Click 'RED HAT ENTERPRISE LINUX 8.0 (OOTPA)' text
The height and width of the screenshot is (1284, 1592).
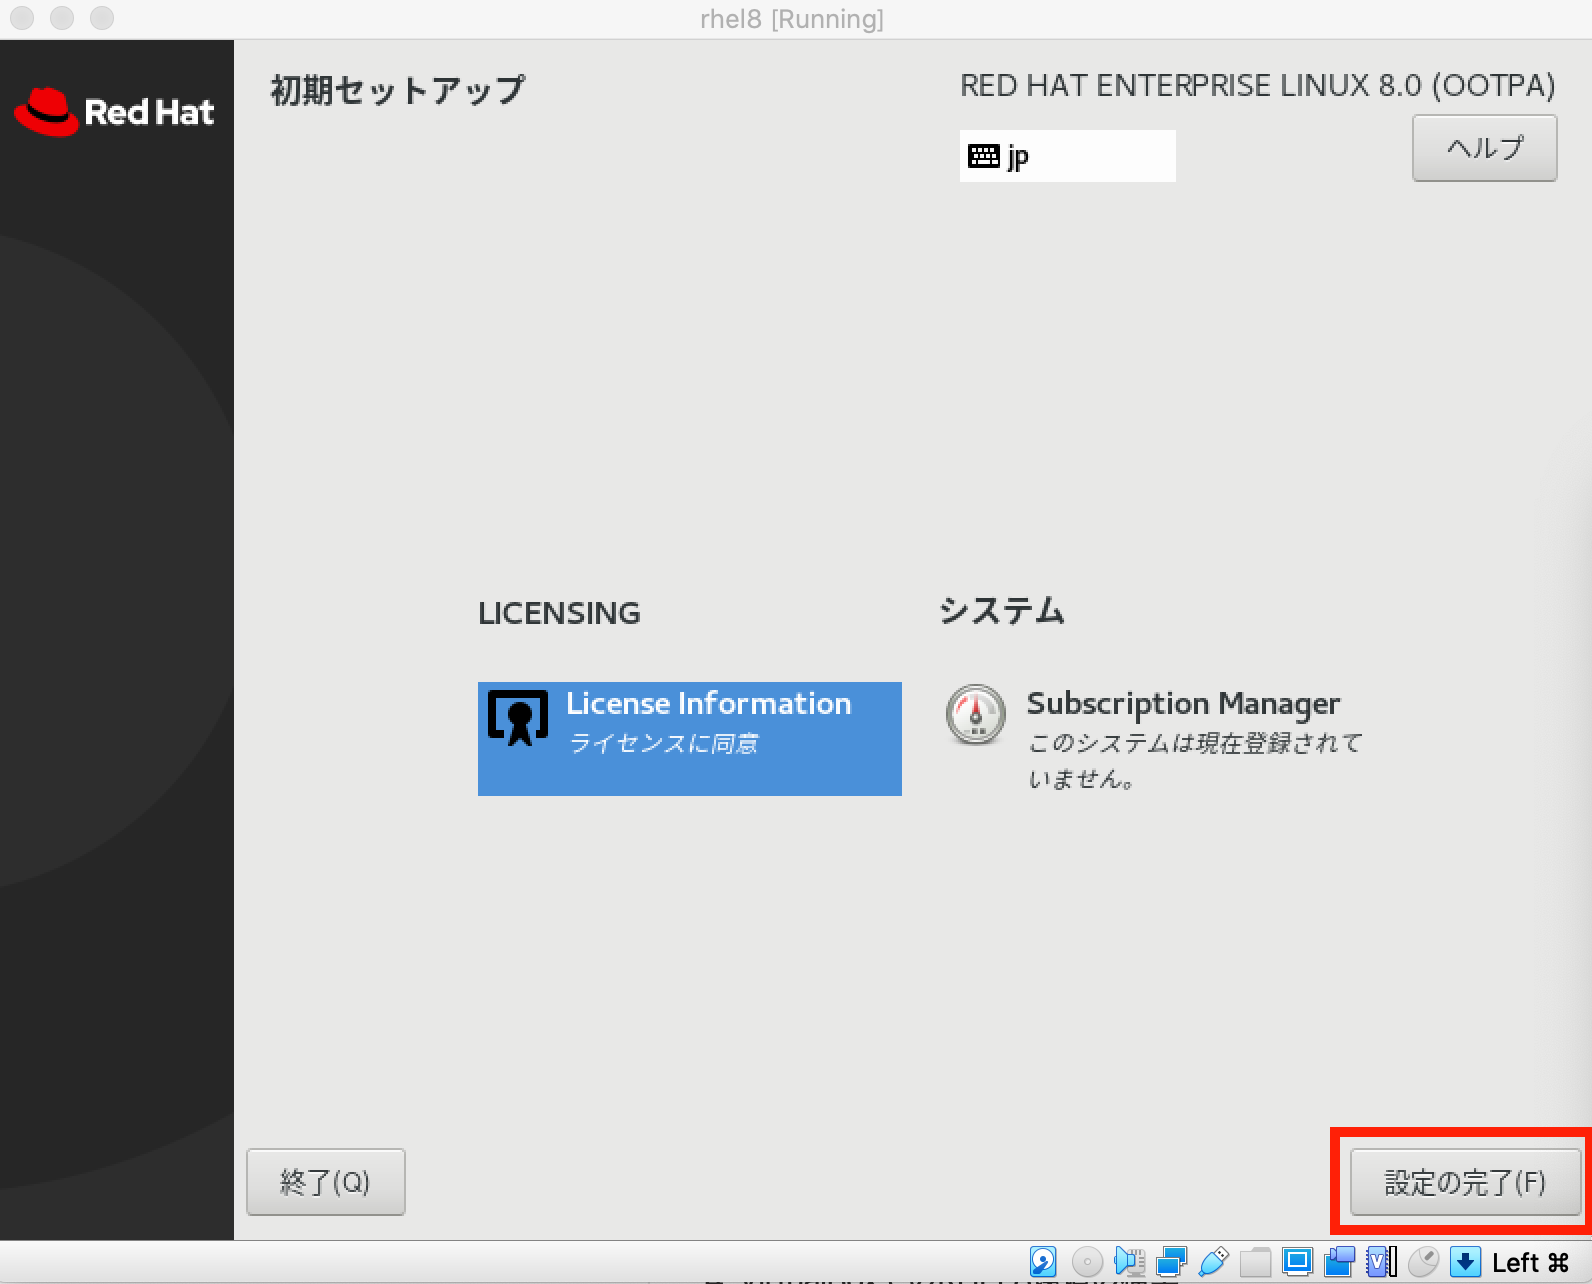pyautogui.click(x=1258, y=86)
